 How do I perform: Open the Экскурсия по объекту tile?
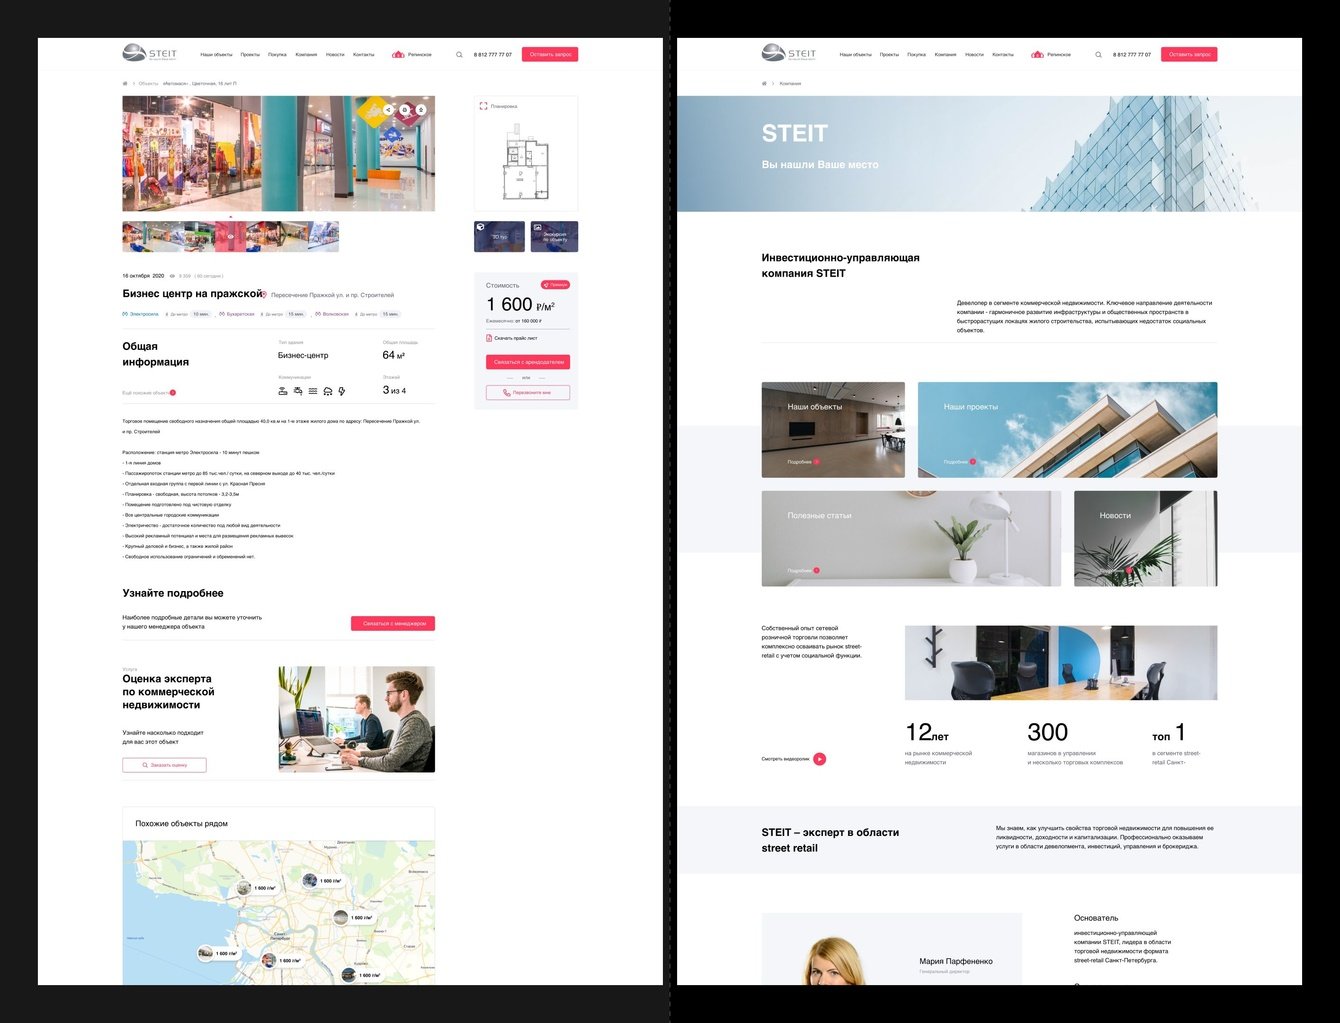[554, 236]
